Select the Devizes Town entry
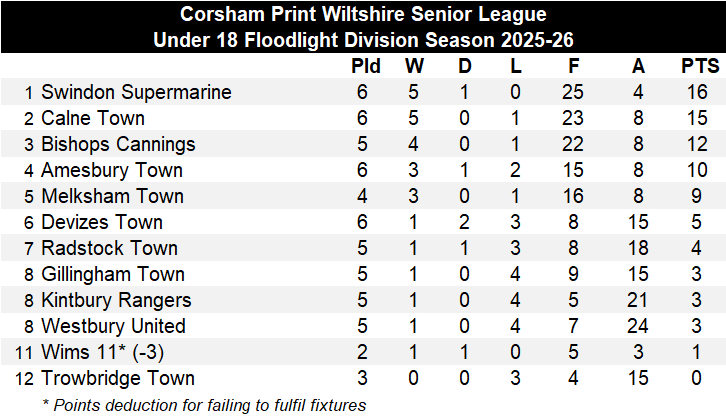Viewport: 726px width, 417px height. pyautogui.click(x=101, y=222)
